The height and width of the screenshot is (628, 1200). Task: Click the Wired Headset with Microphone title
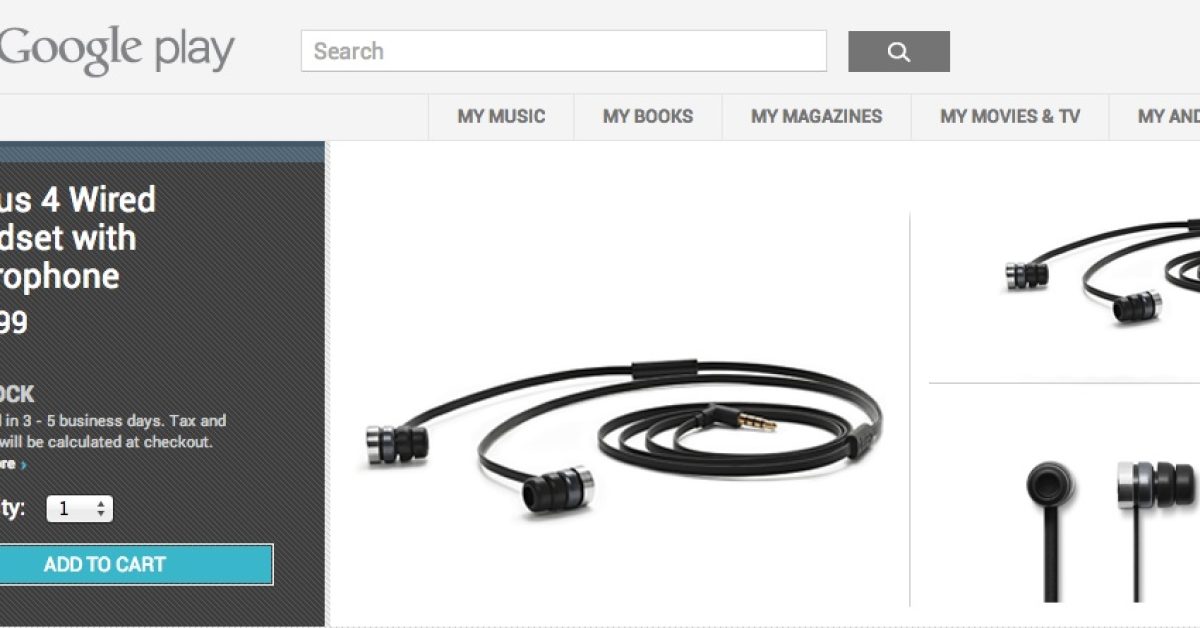coord(78,238)
